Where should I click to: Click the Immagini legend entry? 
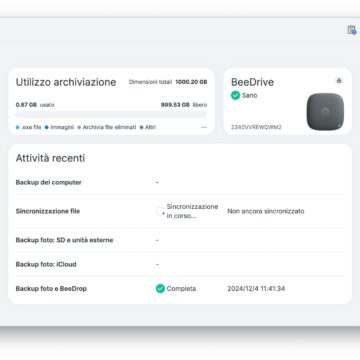click(59, 127)
